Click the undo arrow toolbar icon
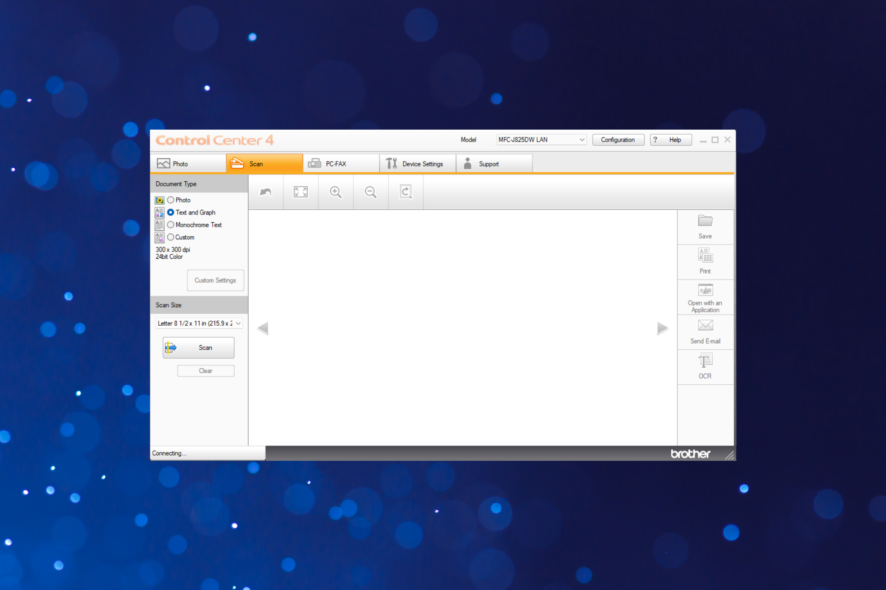886x590 pixels. 266,192
